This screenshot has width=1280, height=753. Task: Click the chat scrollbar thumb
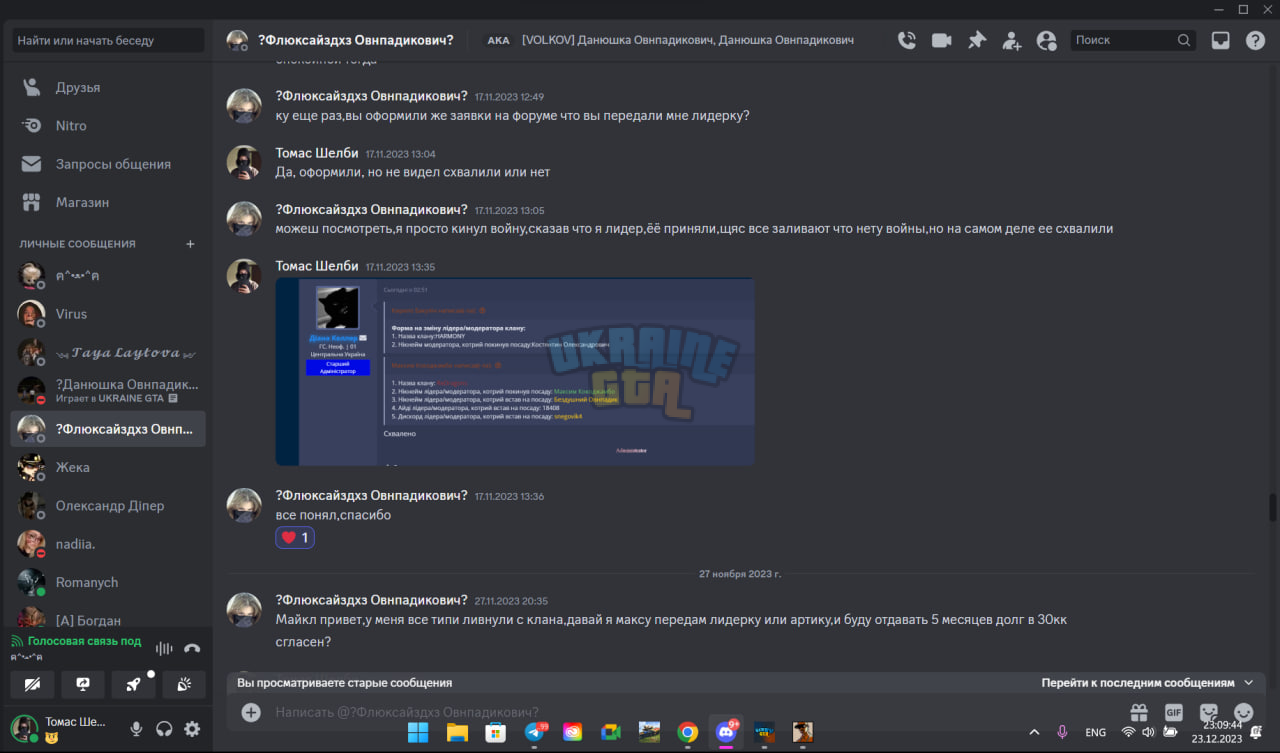[x=1272, y=507]
